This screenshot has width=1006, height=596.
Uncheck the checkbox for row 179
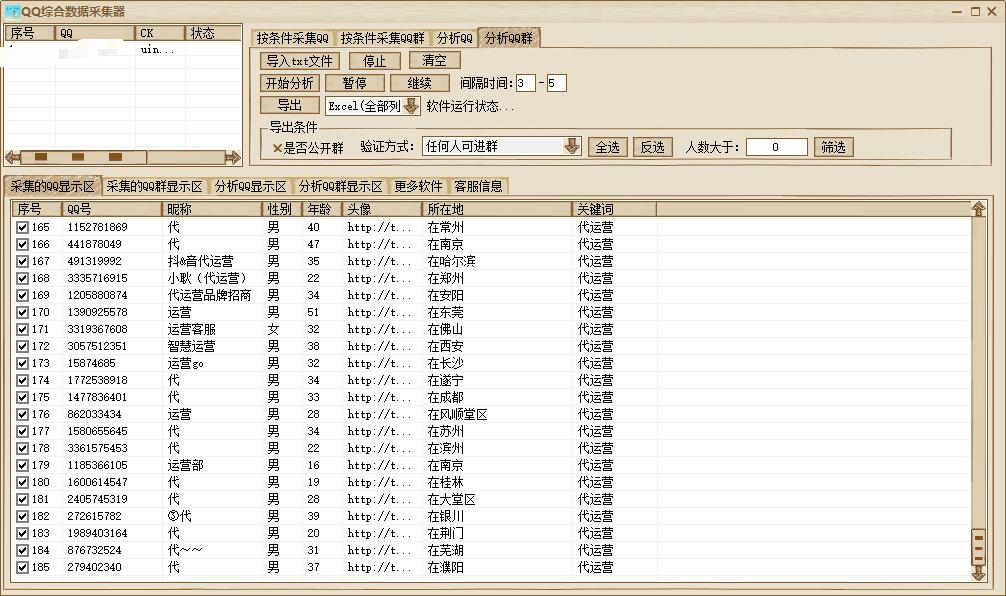click(22, 465)
